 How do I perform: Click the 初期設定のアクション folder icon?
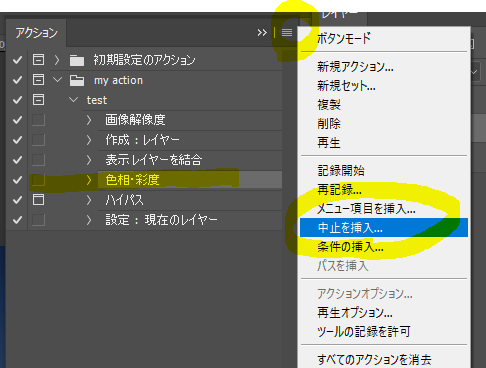pyautogui.click(x=77, y=60)
